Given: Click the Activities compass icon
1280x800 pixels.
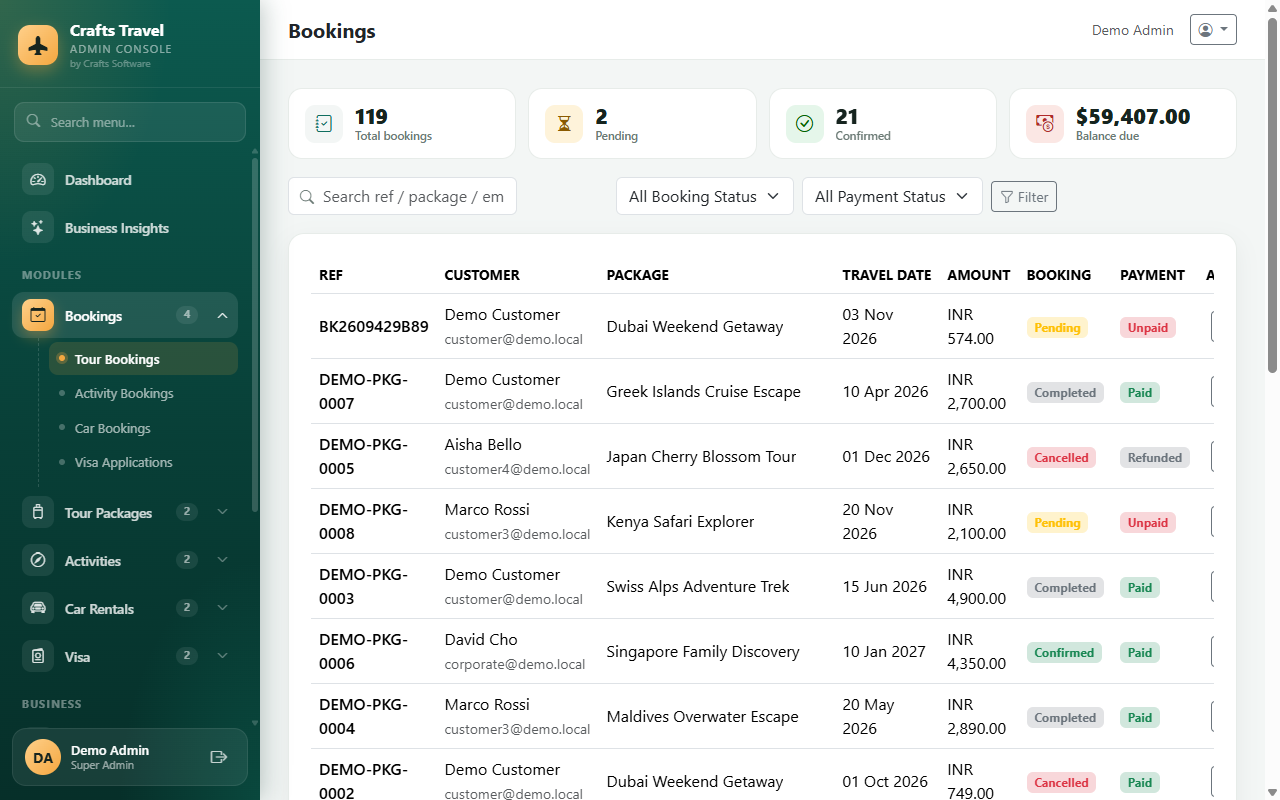Looking at the screenshot, I should click(x=38, y=561).
